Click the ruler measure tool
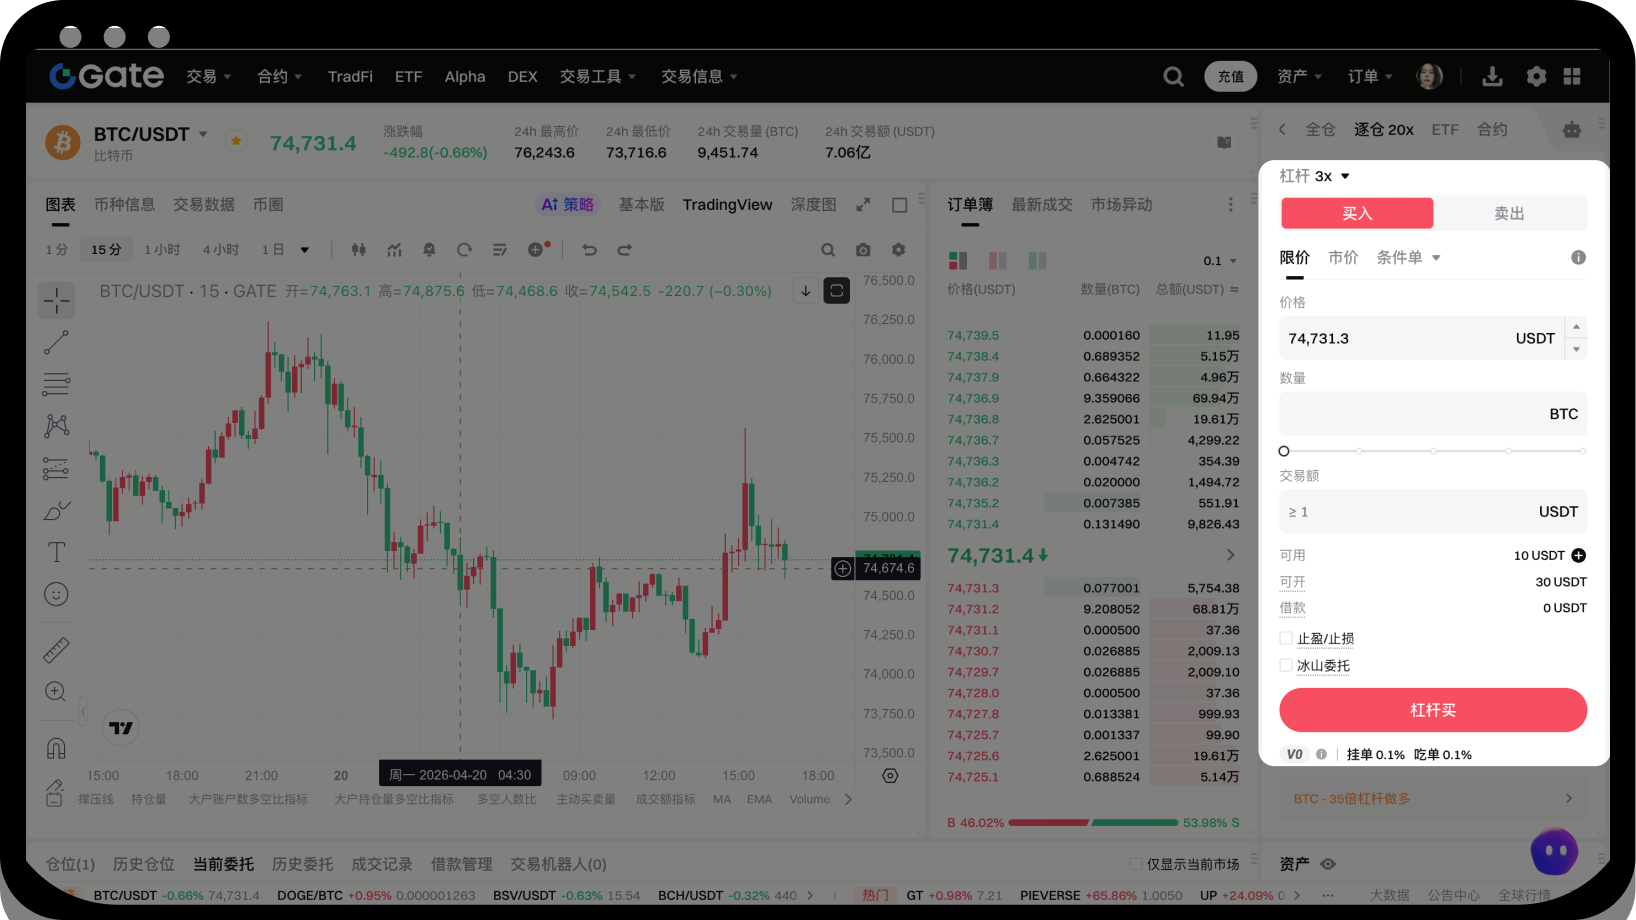 (56, 650)
